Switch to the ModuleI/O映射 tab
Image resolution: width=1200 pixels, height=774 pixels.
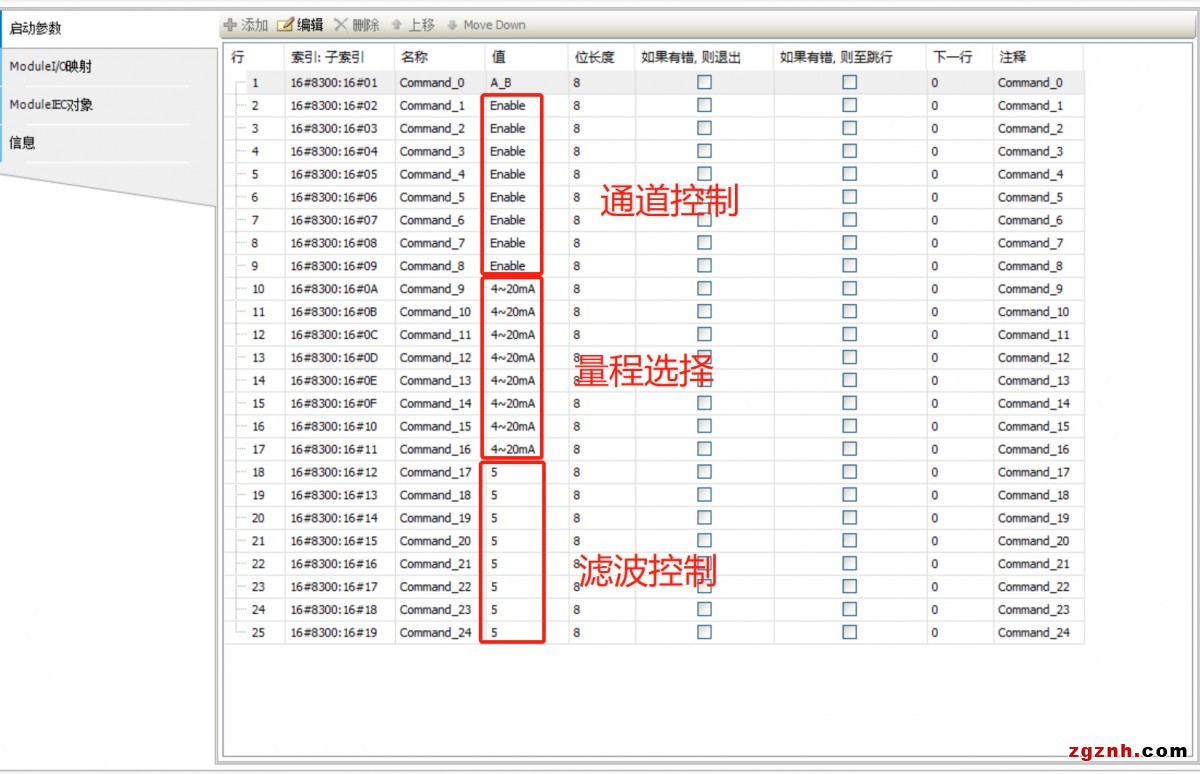pyautogui.click(x=51, y=67)
